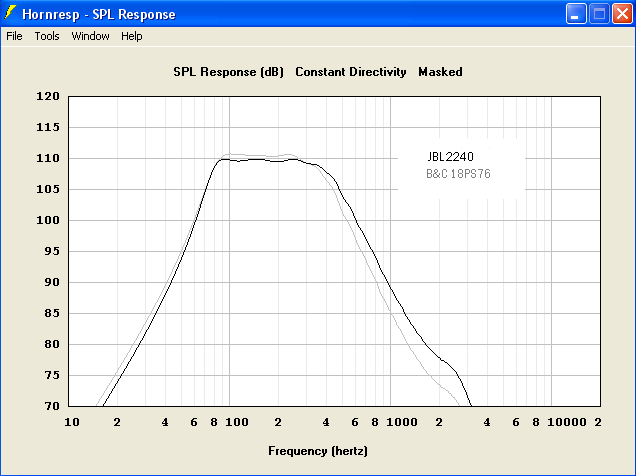The height and width of the screenshot is (476, 636).
Task: Minimize the Hornresp window
Action: (x=576, y=14)
